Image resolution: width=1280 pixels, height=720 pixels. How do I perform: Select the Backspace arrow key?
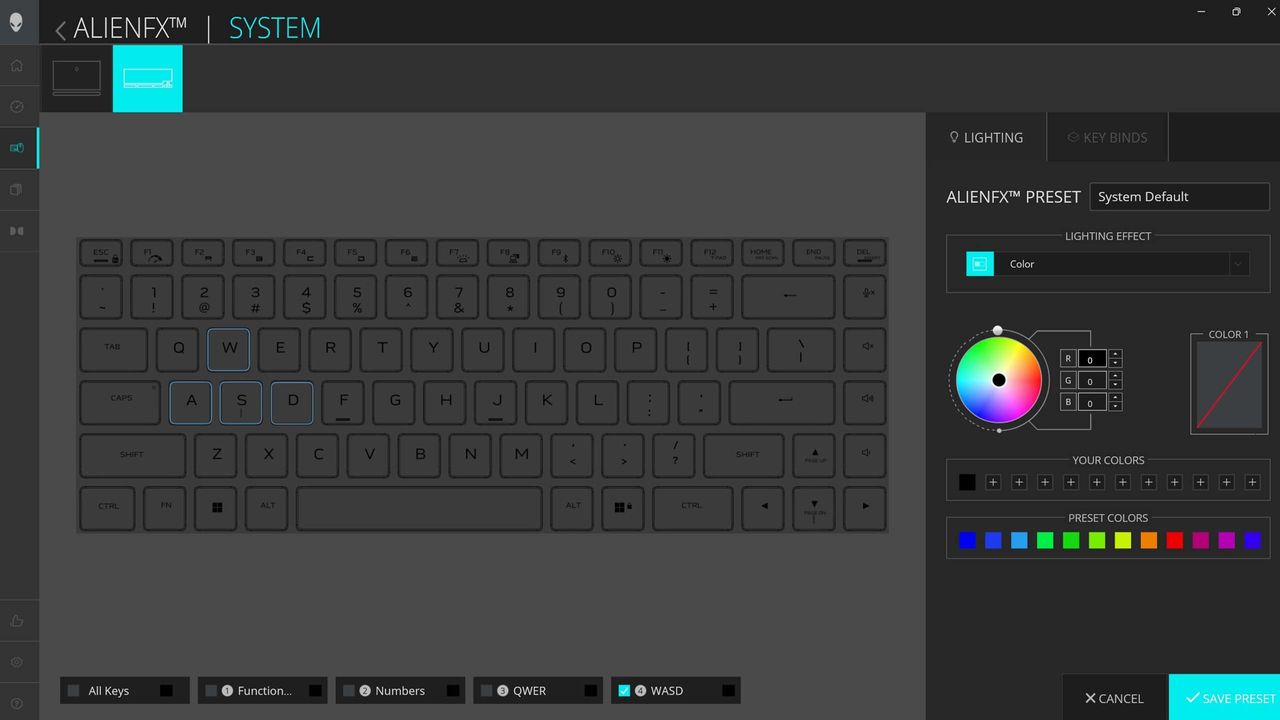[x=789, y=296]
